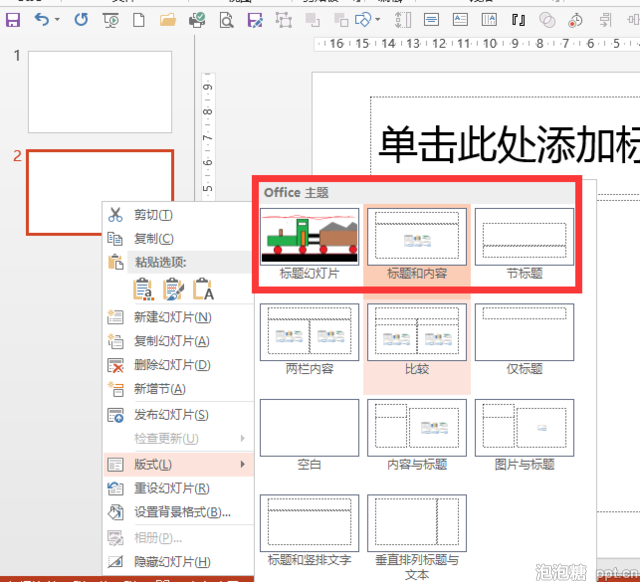Screen dimensions: 640x582
Task: Choose the Use Destination Theme paste icon
Action: point(143,290)
